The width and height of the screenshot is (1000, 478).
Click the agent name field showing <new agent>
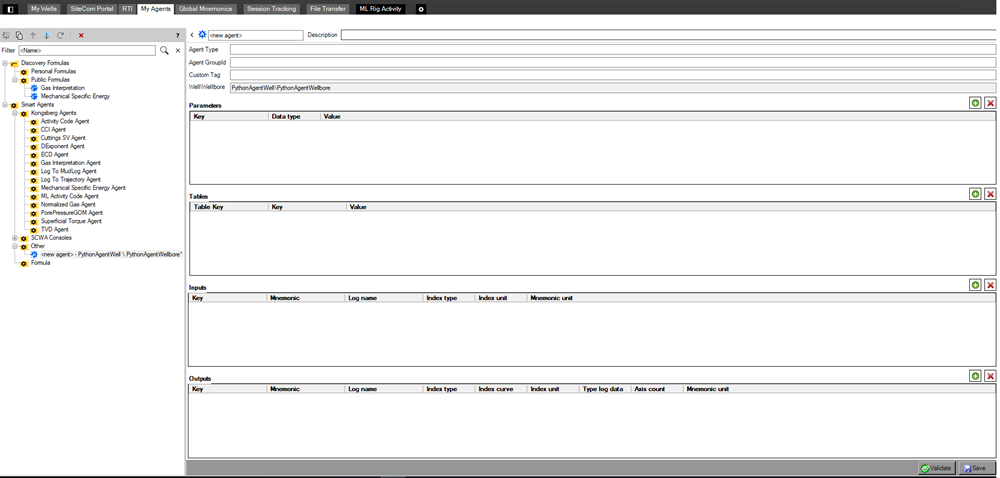point(255,35)
